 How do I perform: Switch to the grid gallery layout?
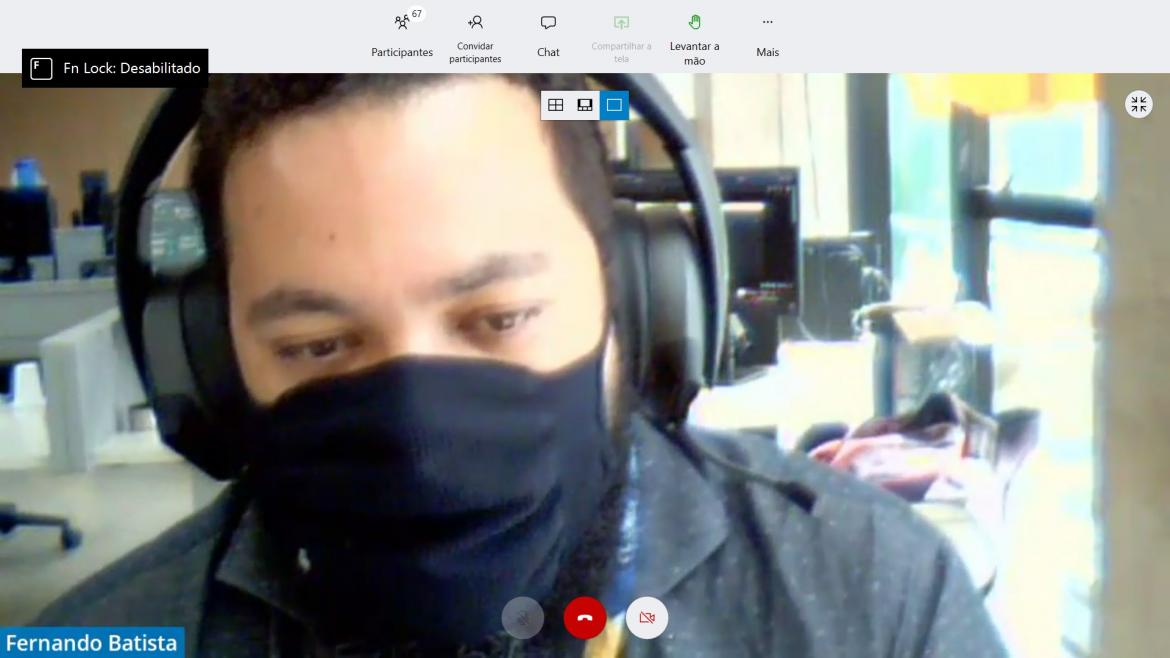tap(556, 105)
